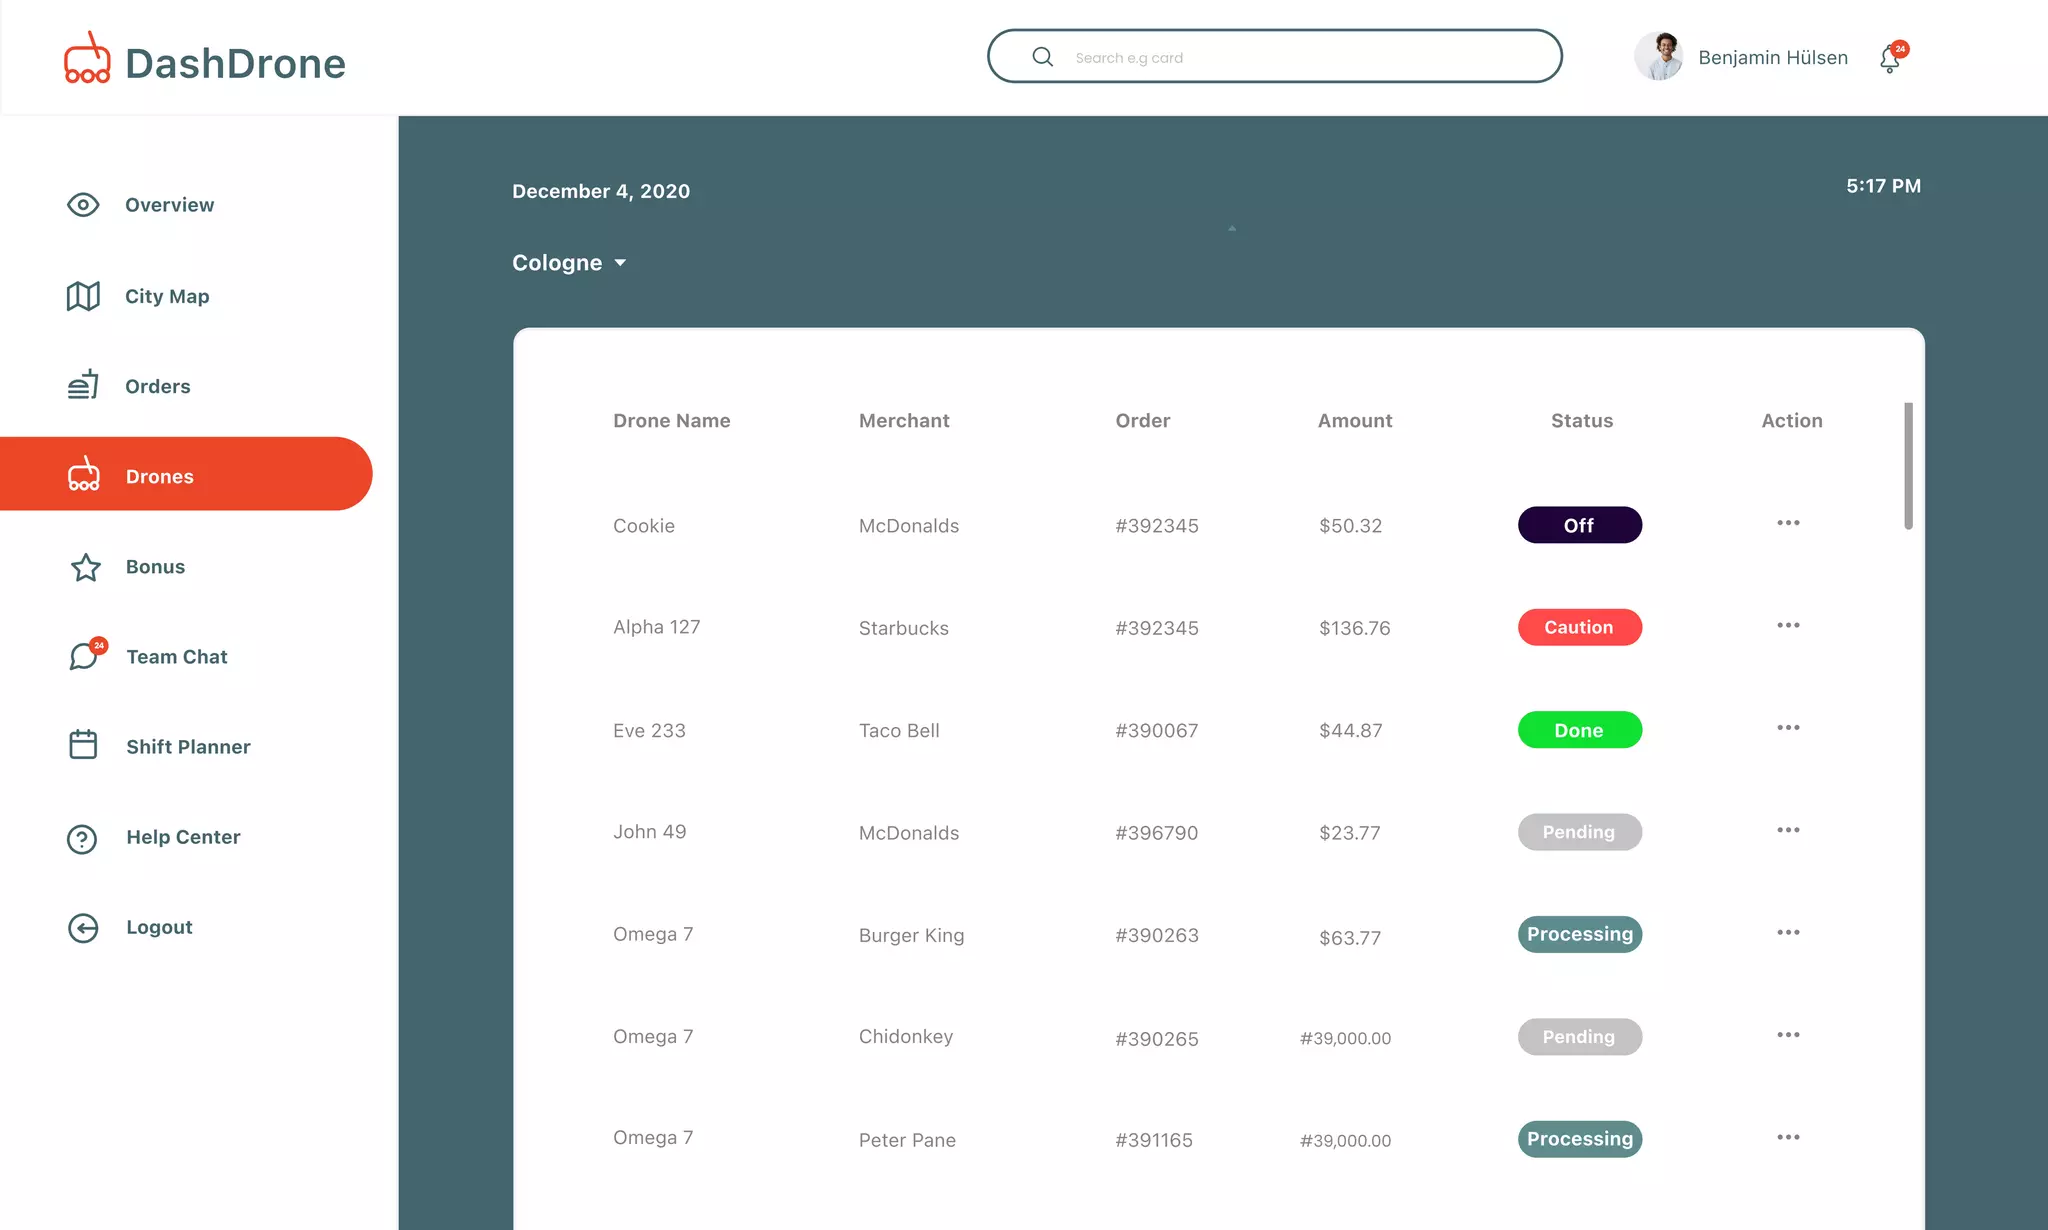
Task: Click the Starbucks merchant cell
Action: pyautogui.click(x=904, y=628)
